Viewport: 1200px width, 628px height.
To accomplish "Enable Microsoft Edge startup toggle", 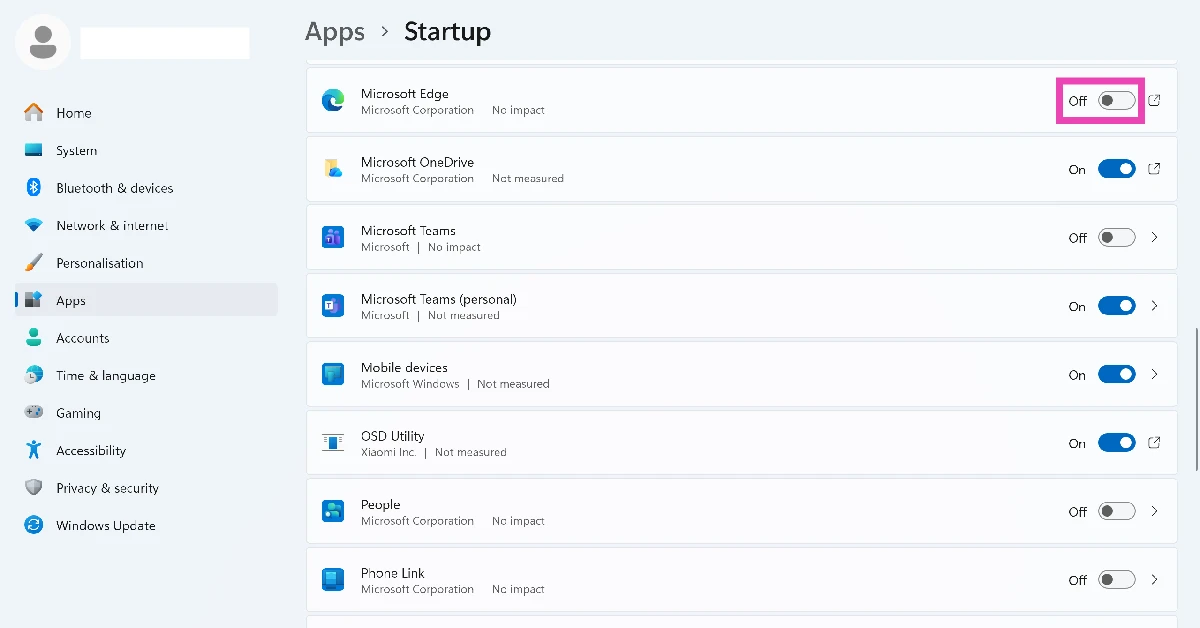I will click(x=1116, y=100).
